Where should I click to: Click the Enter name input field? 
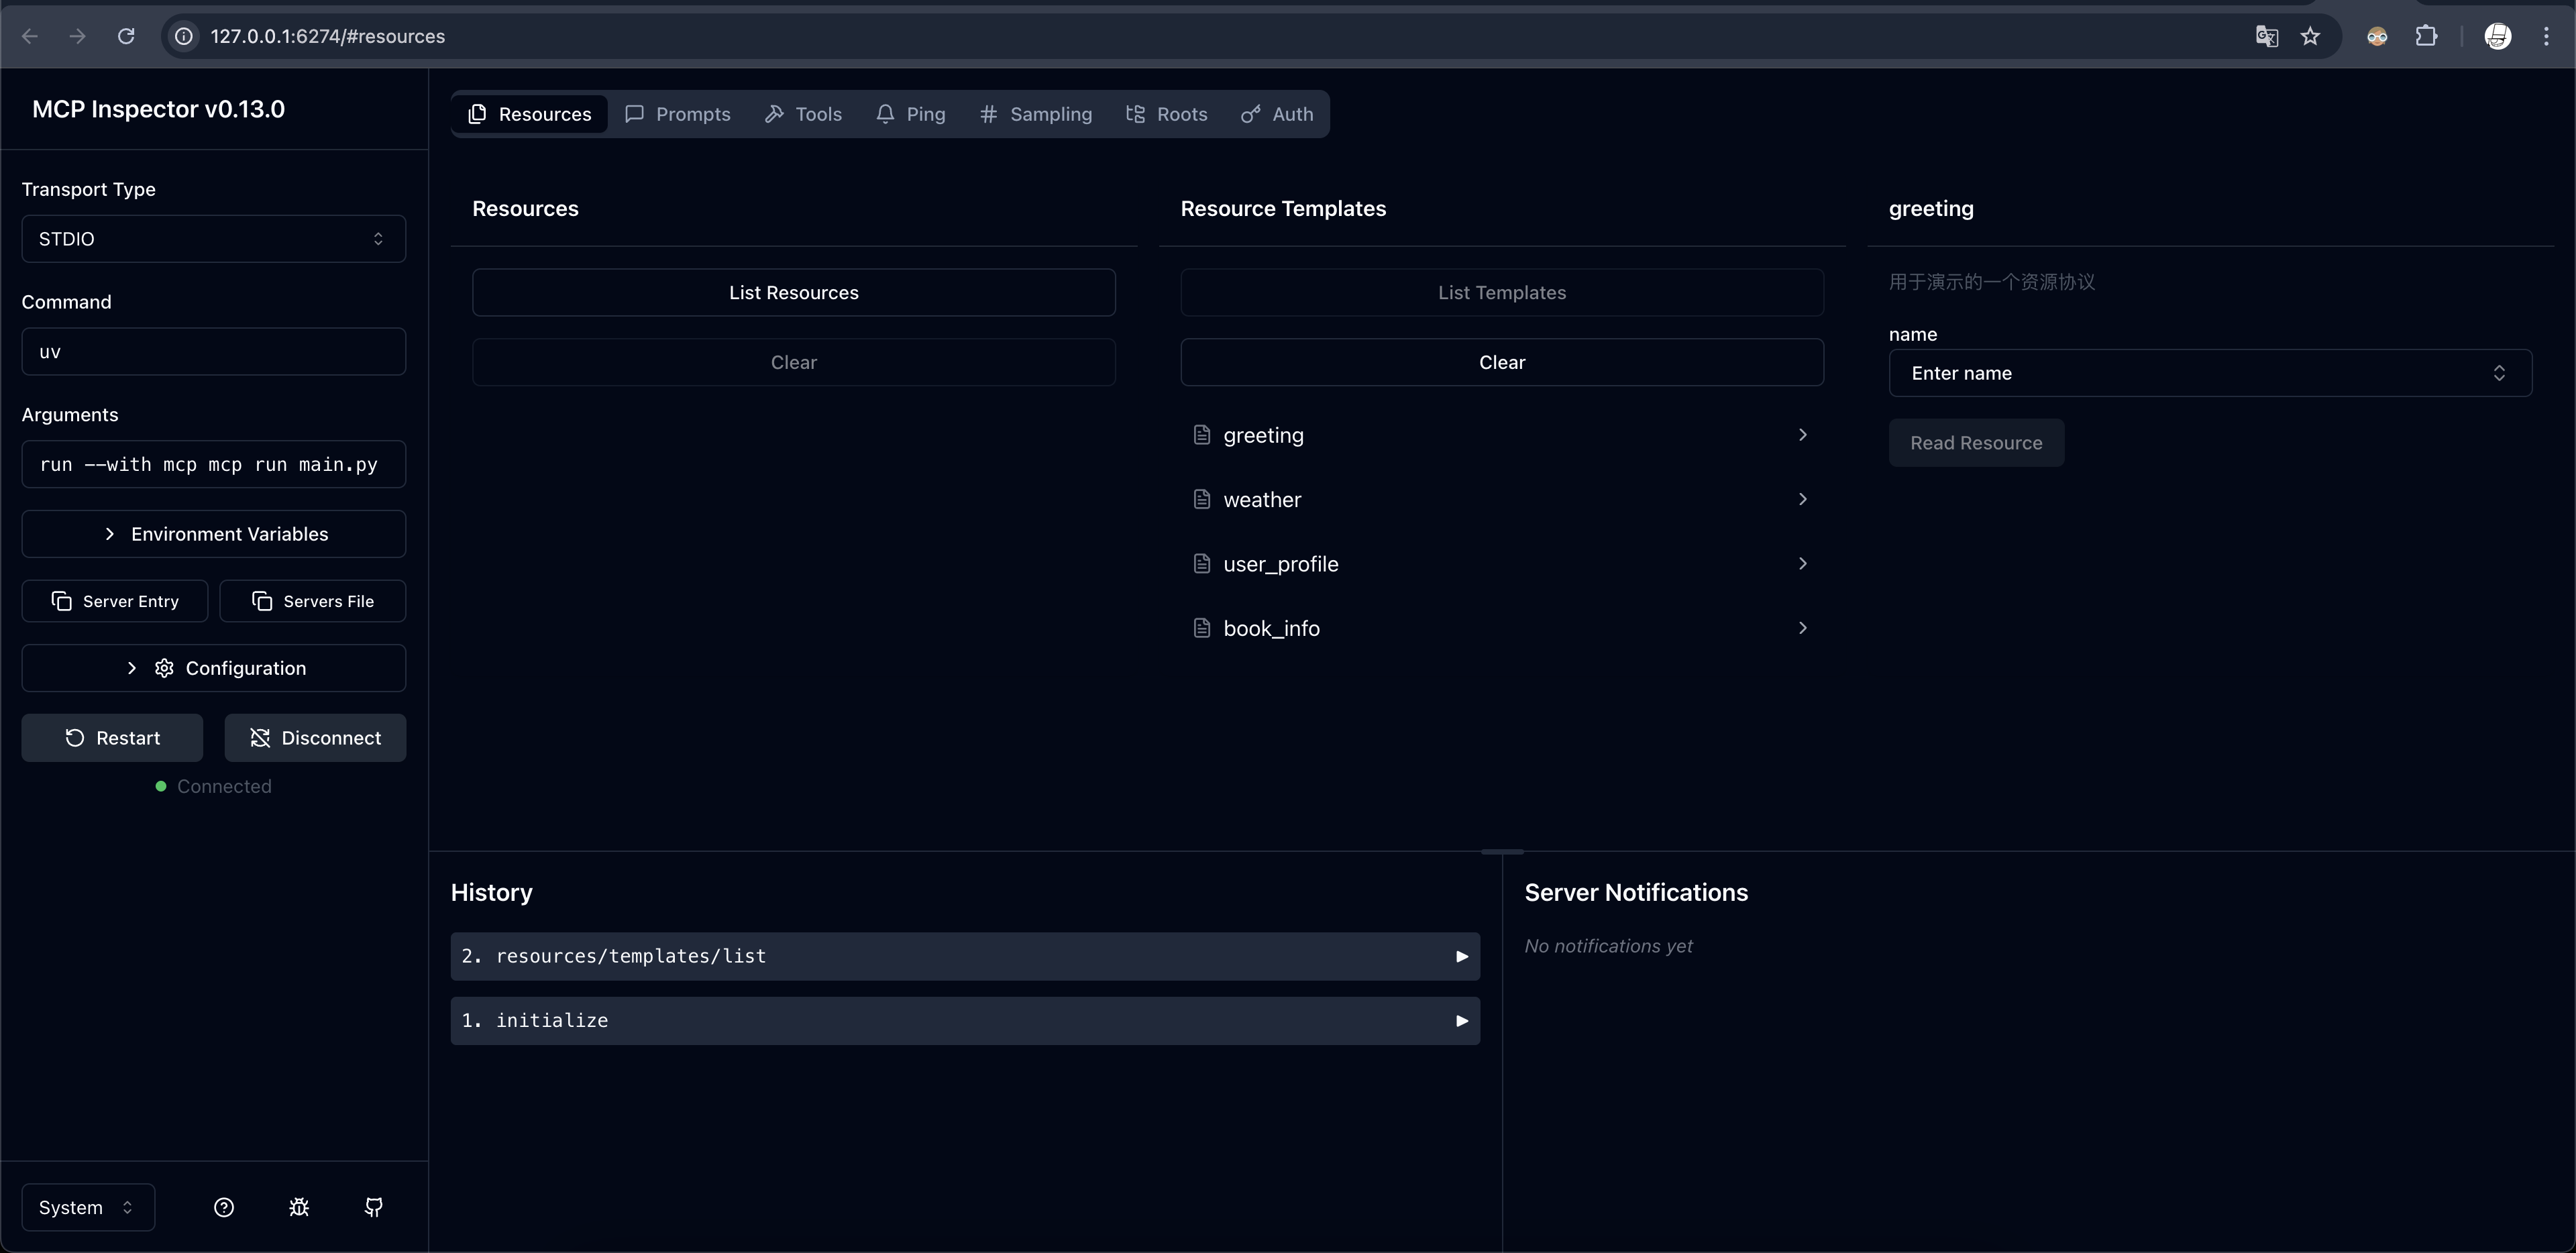2209,372
